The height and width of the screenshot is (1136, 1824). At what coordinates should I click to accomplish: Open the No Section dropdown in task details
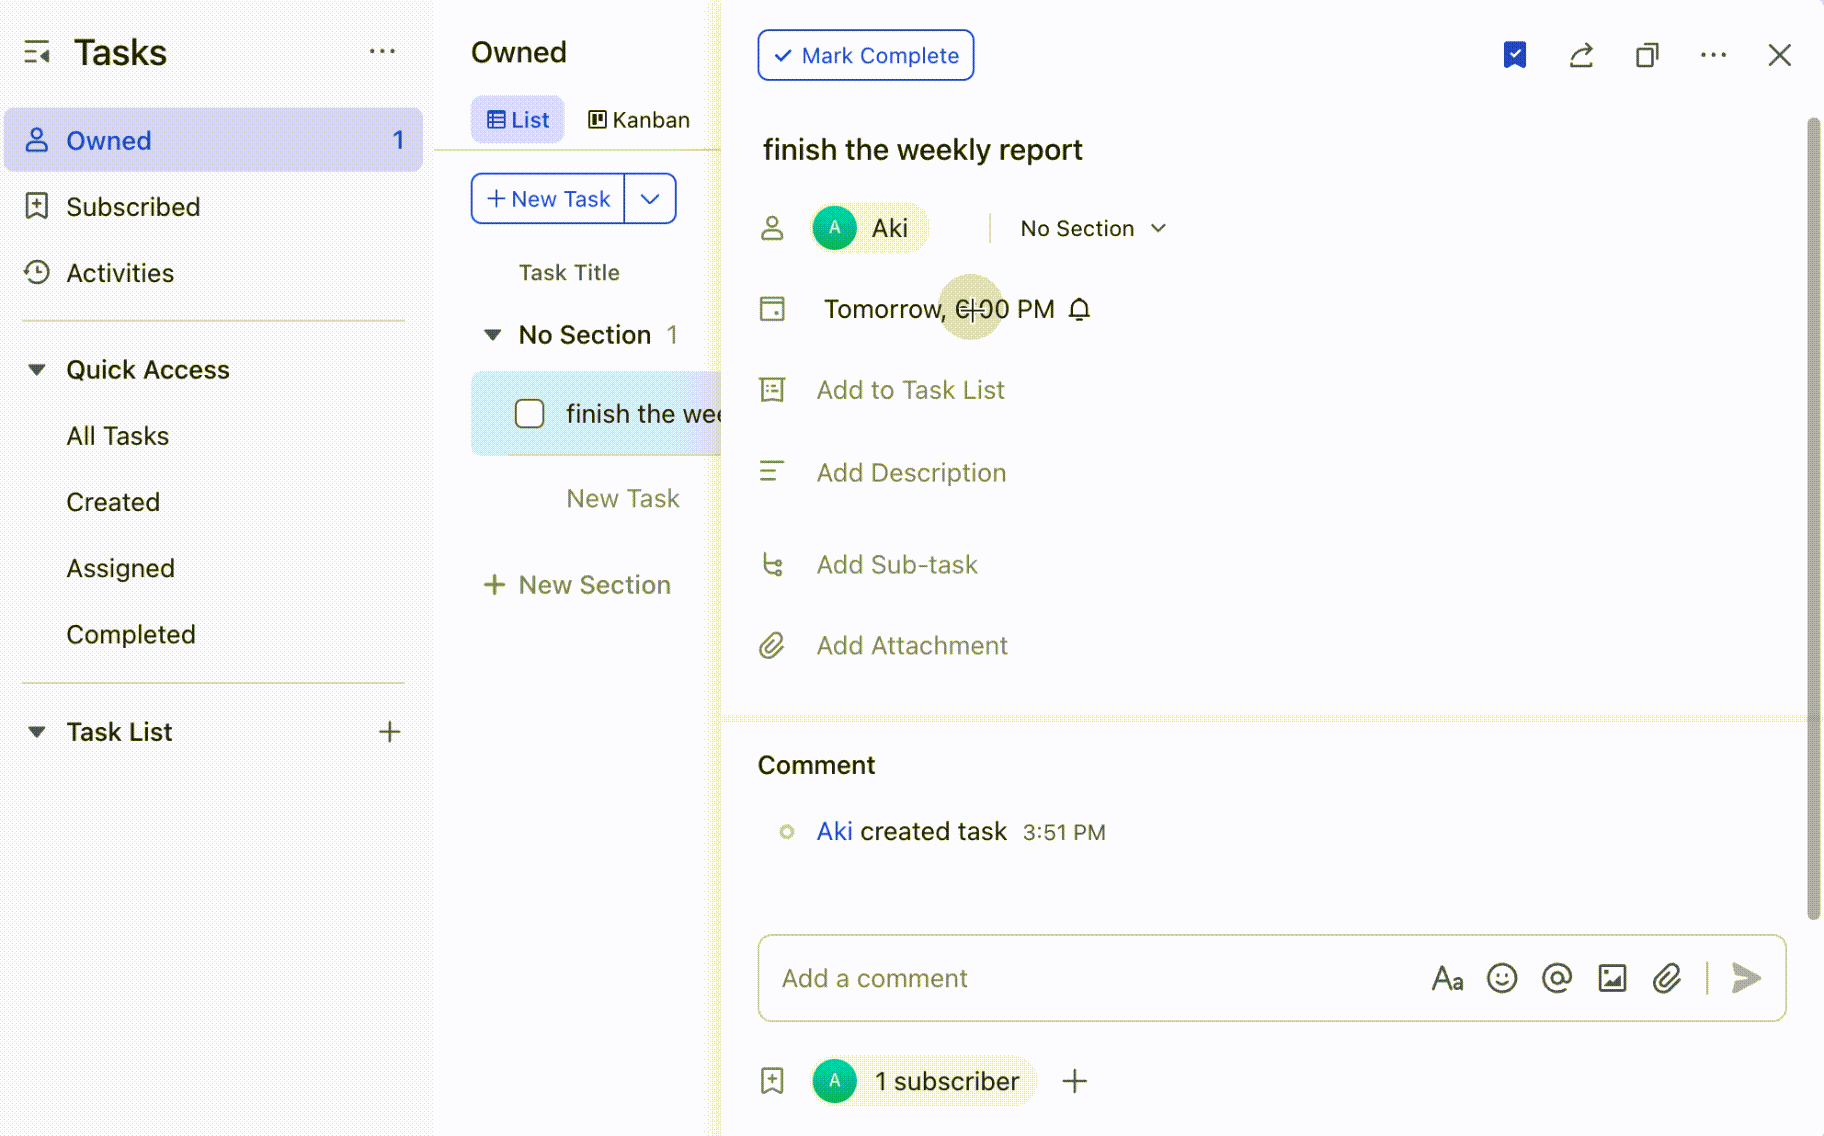(x=1090, y=228)
